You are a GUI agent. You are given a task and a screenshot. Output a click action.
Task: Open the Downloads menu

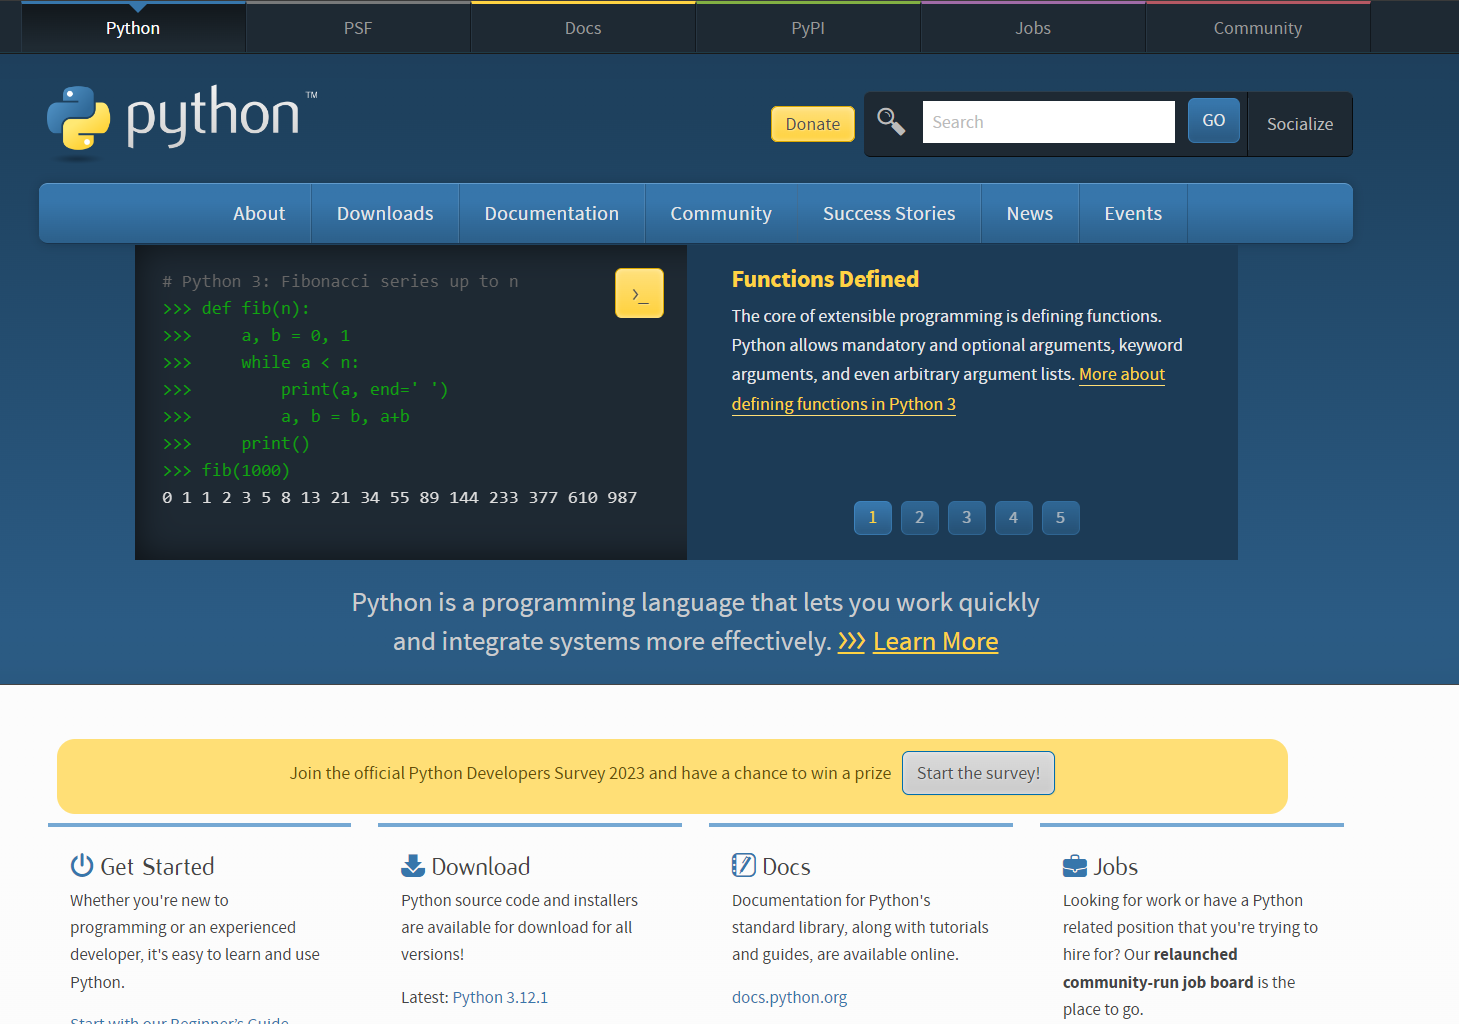[x=385, y=213]
